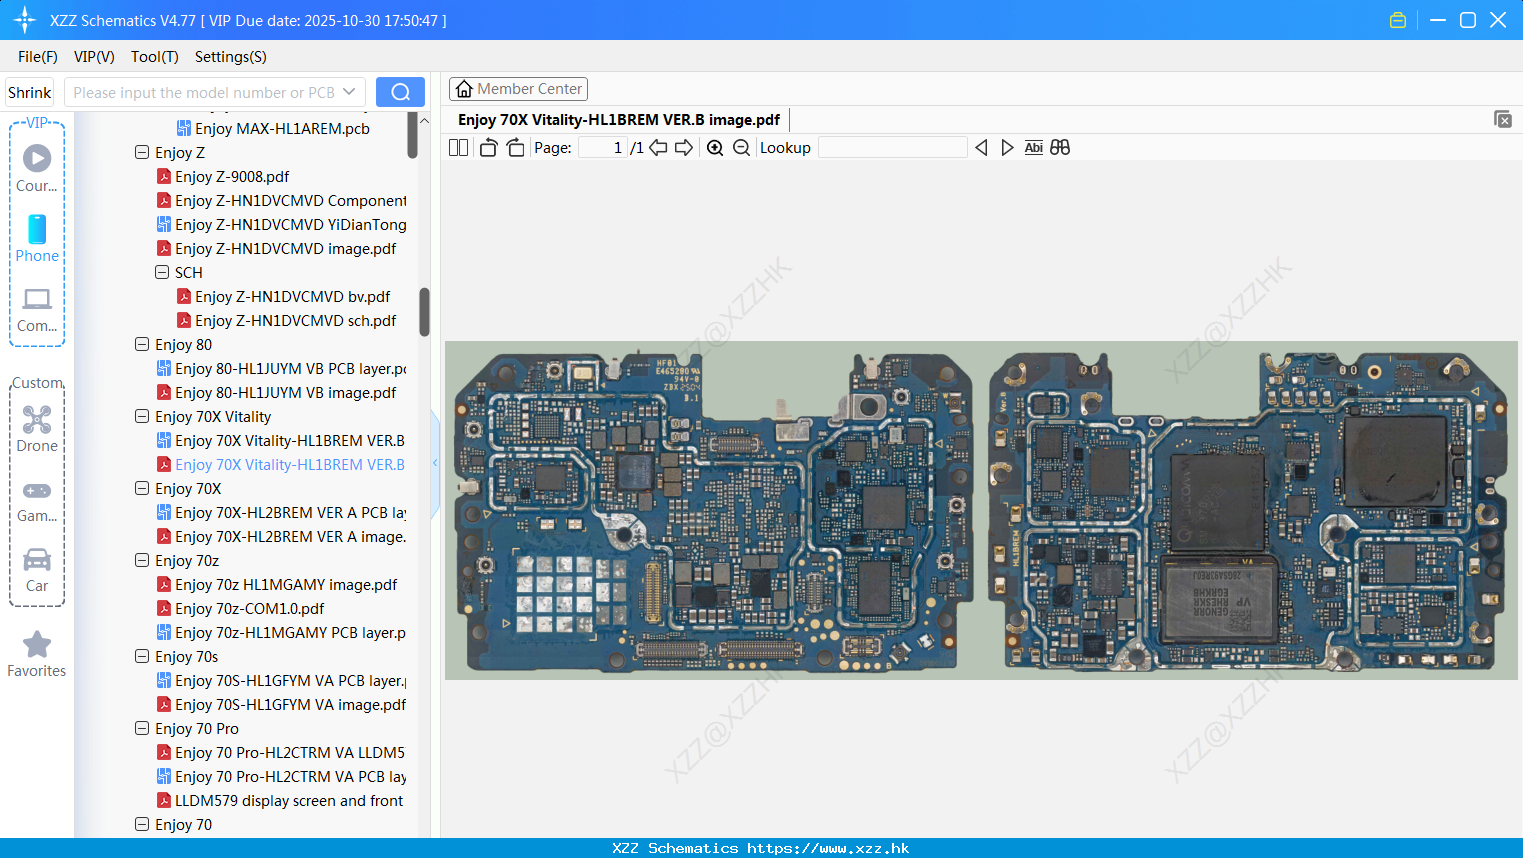Click the tab list icon at top right
Viewport: 1523px width, 858px height.
1502,119
